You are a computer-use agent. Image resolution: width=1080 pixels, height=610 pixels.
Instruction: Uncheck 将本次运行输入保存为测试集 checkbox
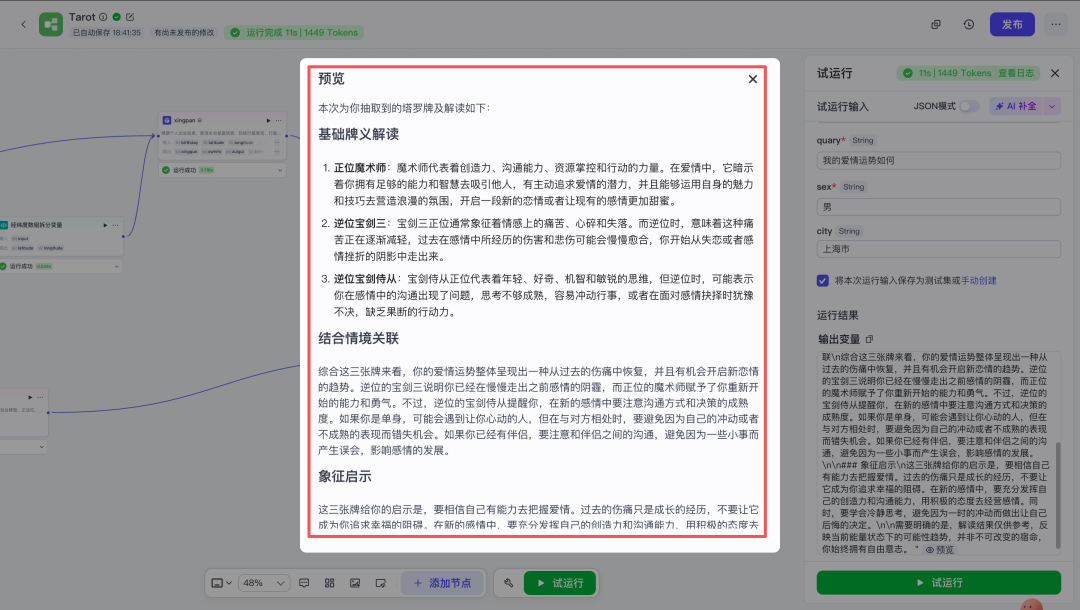pos(823,281)
